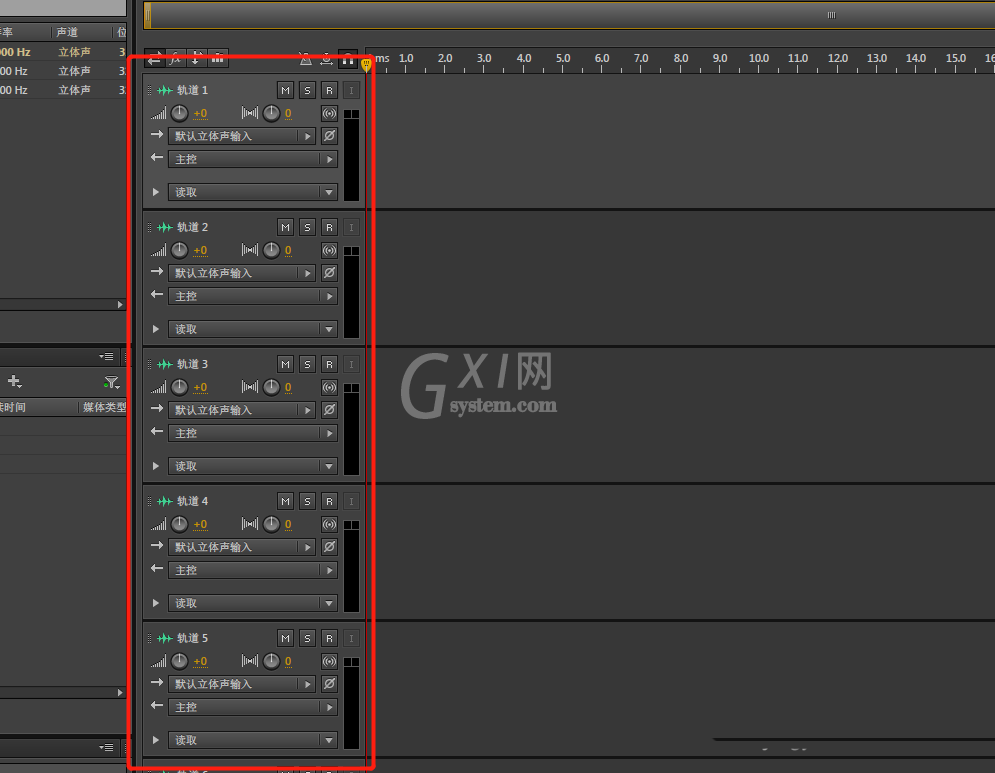Enable input monitoring (I) on 轨道 4

(351, 501)
